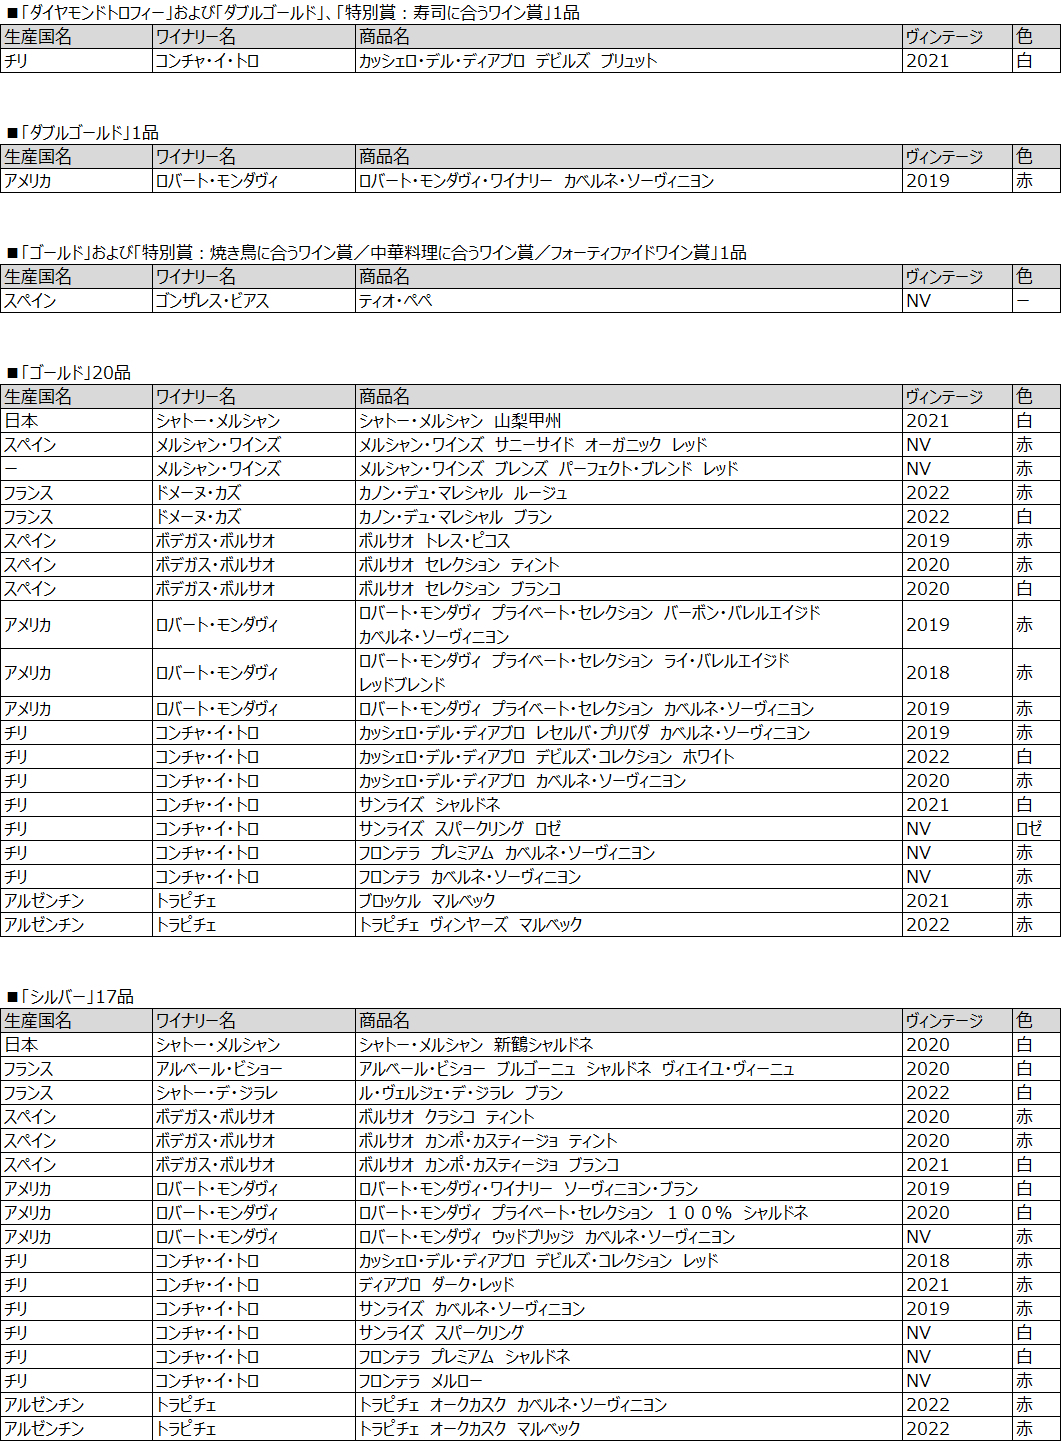
Task: Click the heading "■「ダブルゴールド」1品"
Action: coord(82,133)
